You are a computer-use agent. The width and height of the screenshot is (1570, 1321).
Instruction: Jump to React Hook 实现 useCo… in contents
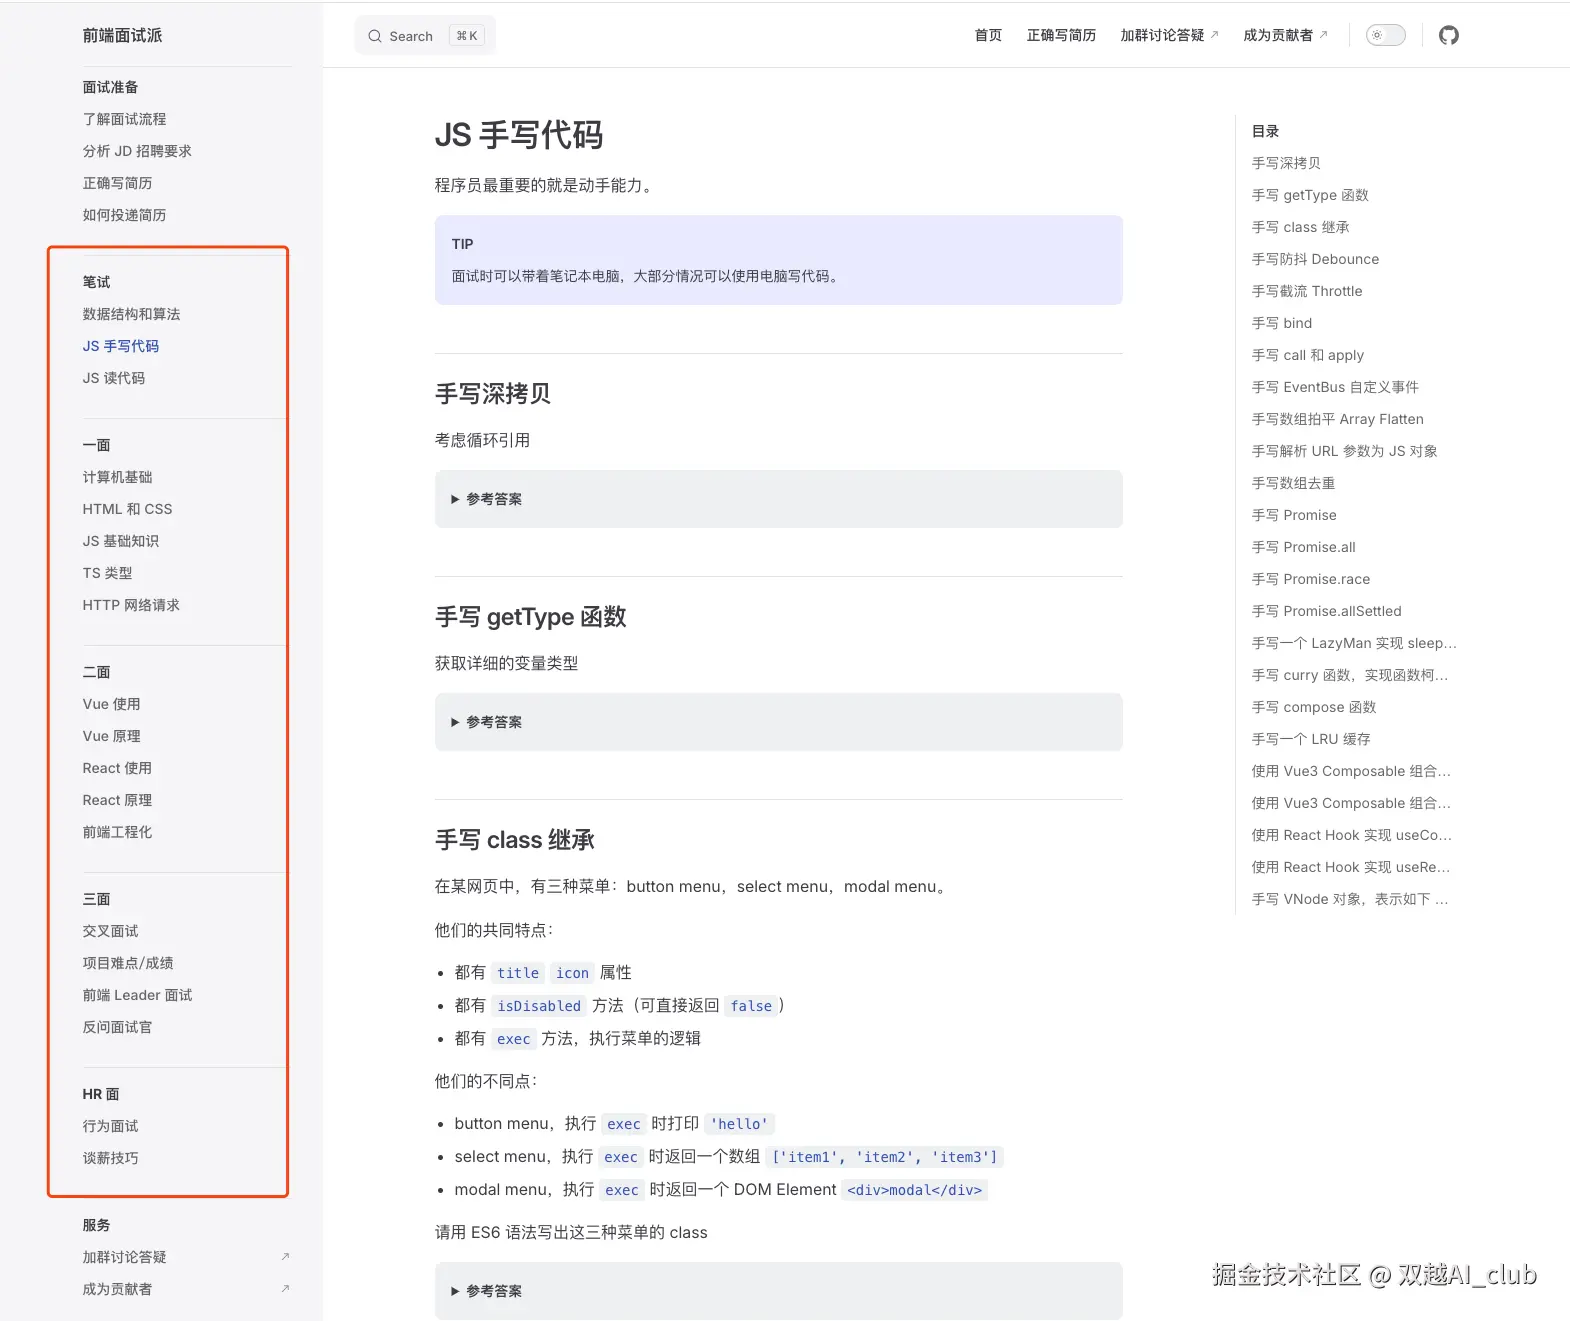1352,835
